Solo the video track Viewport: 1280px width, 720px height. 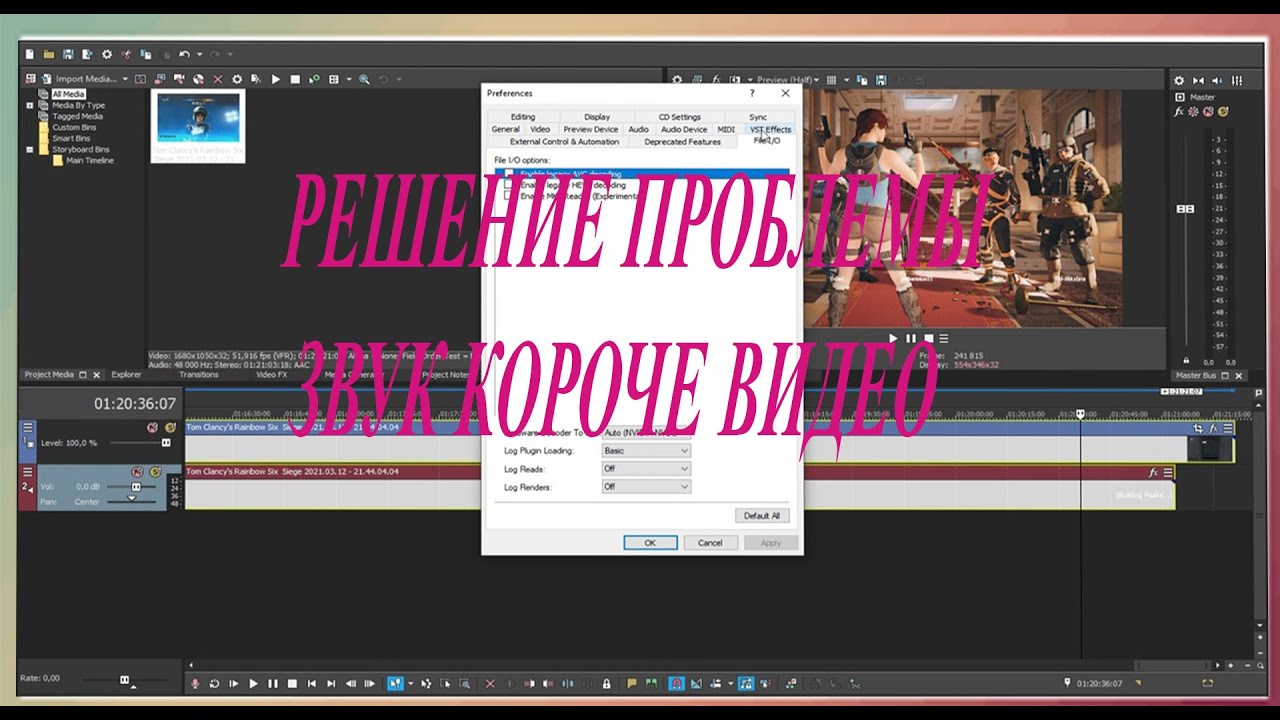[x=170, y=427]
